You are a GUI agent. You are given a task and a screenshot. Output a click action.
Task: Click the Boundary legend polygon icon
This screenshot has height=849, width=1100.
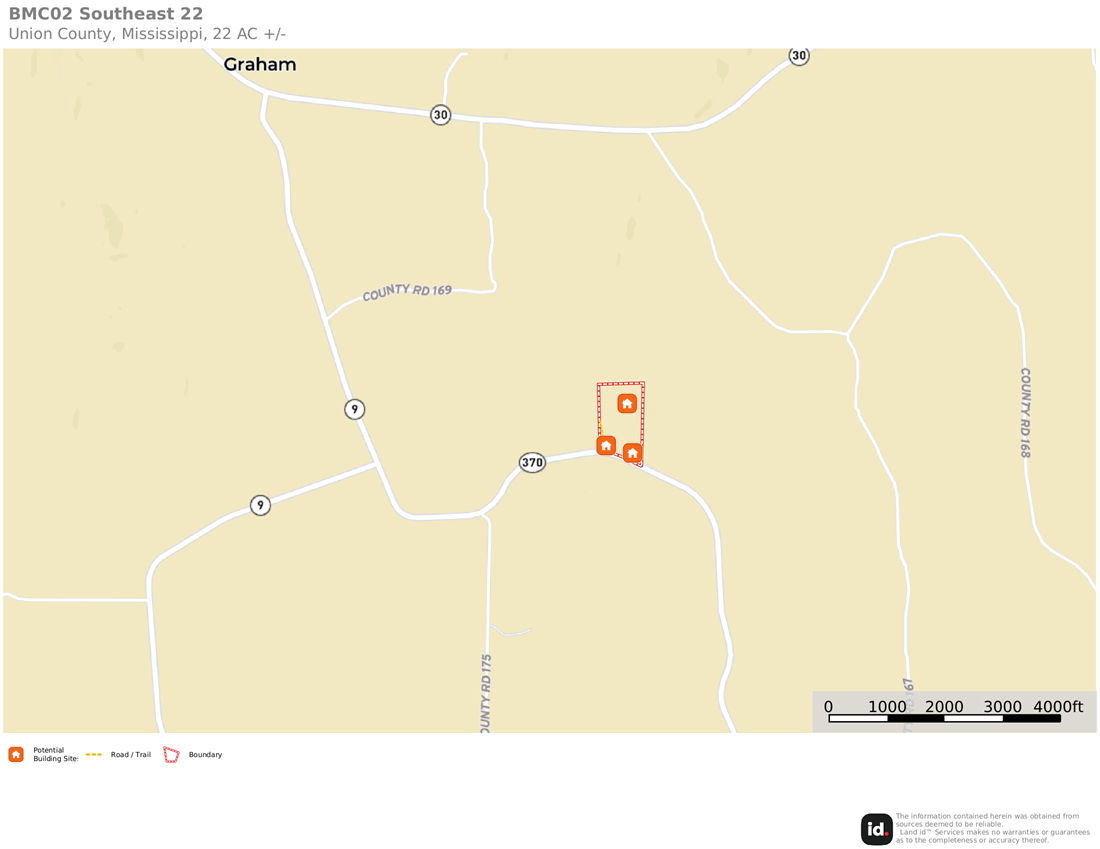click(171, 755)
